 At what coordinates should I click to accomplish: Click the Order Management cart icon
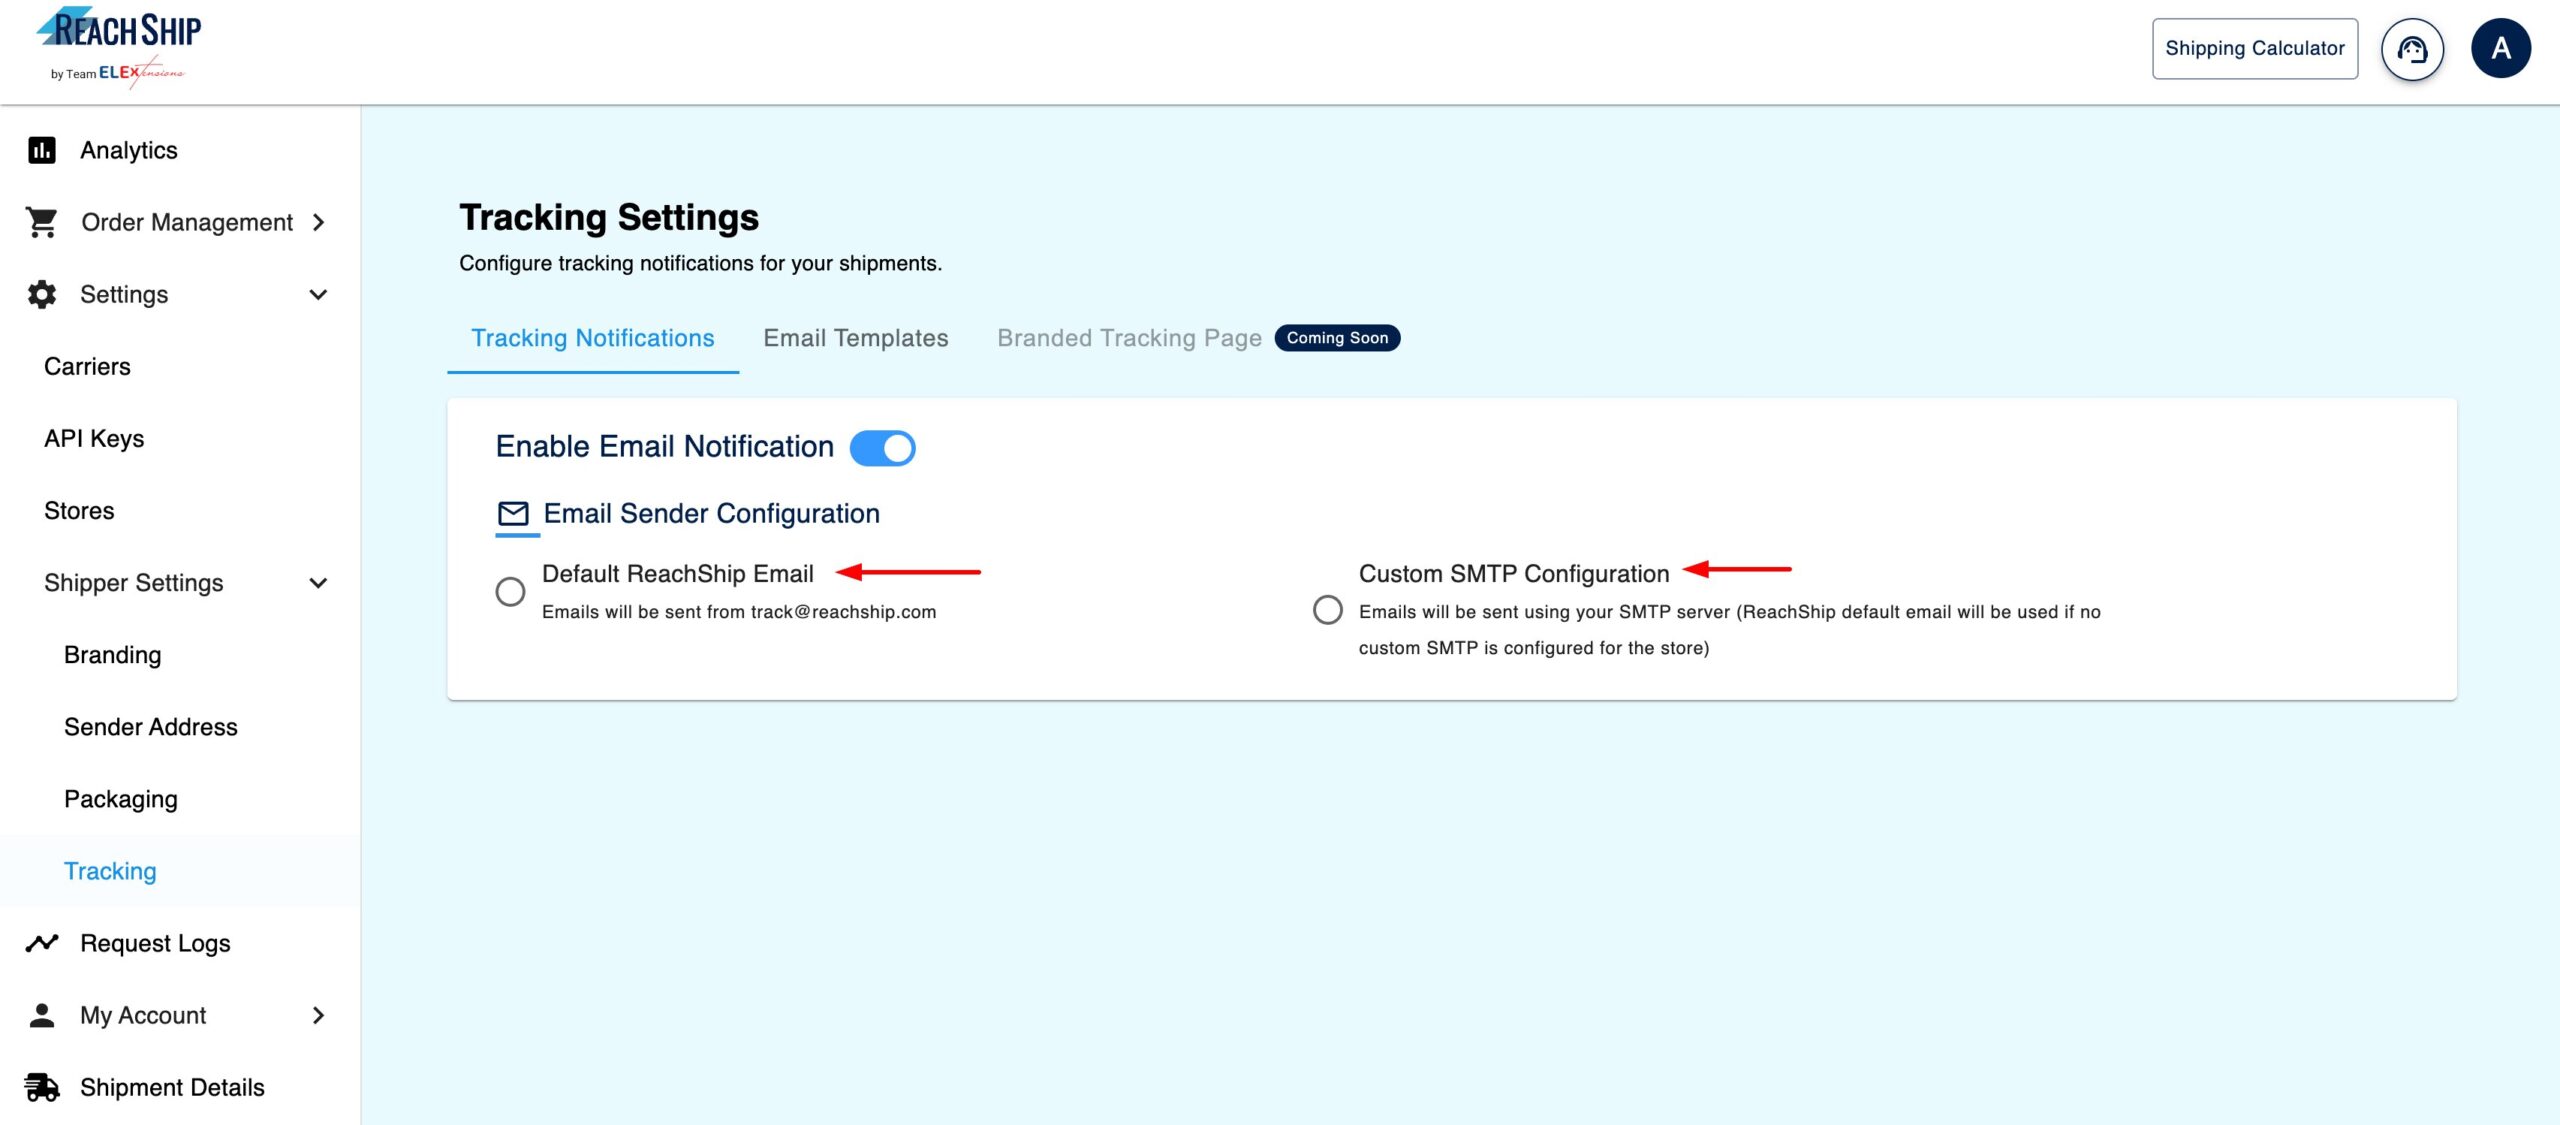[42, 222]
